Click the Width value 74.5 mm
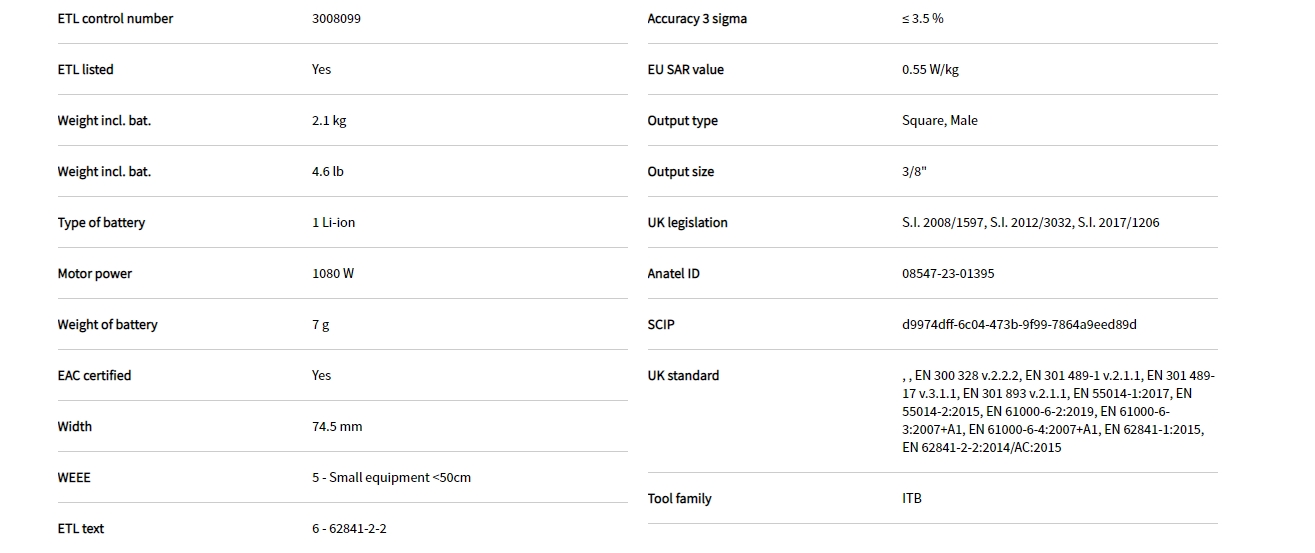 point(337,427)
